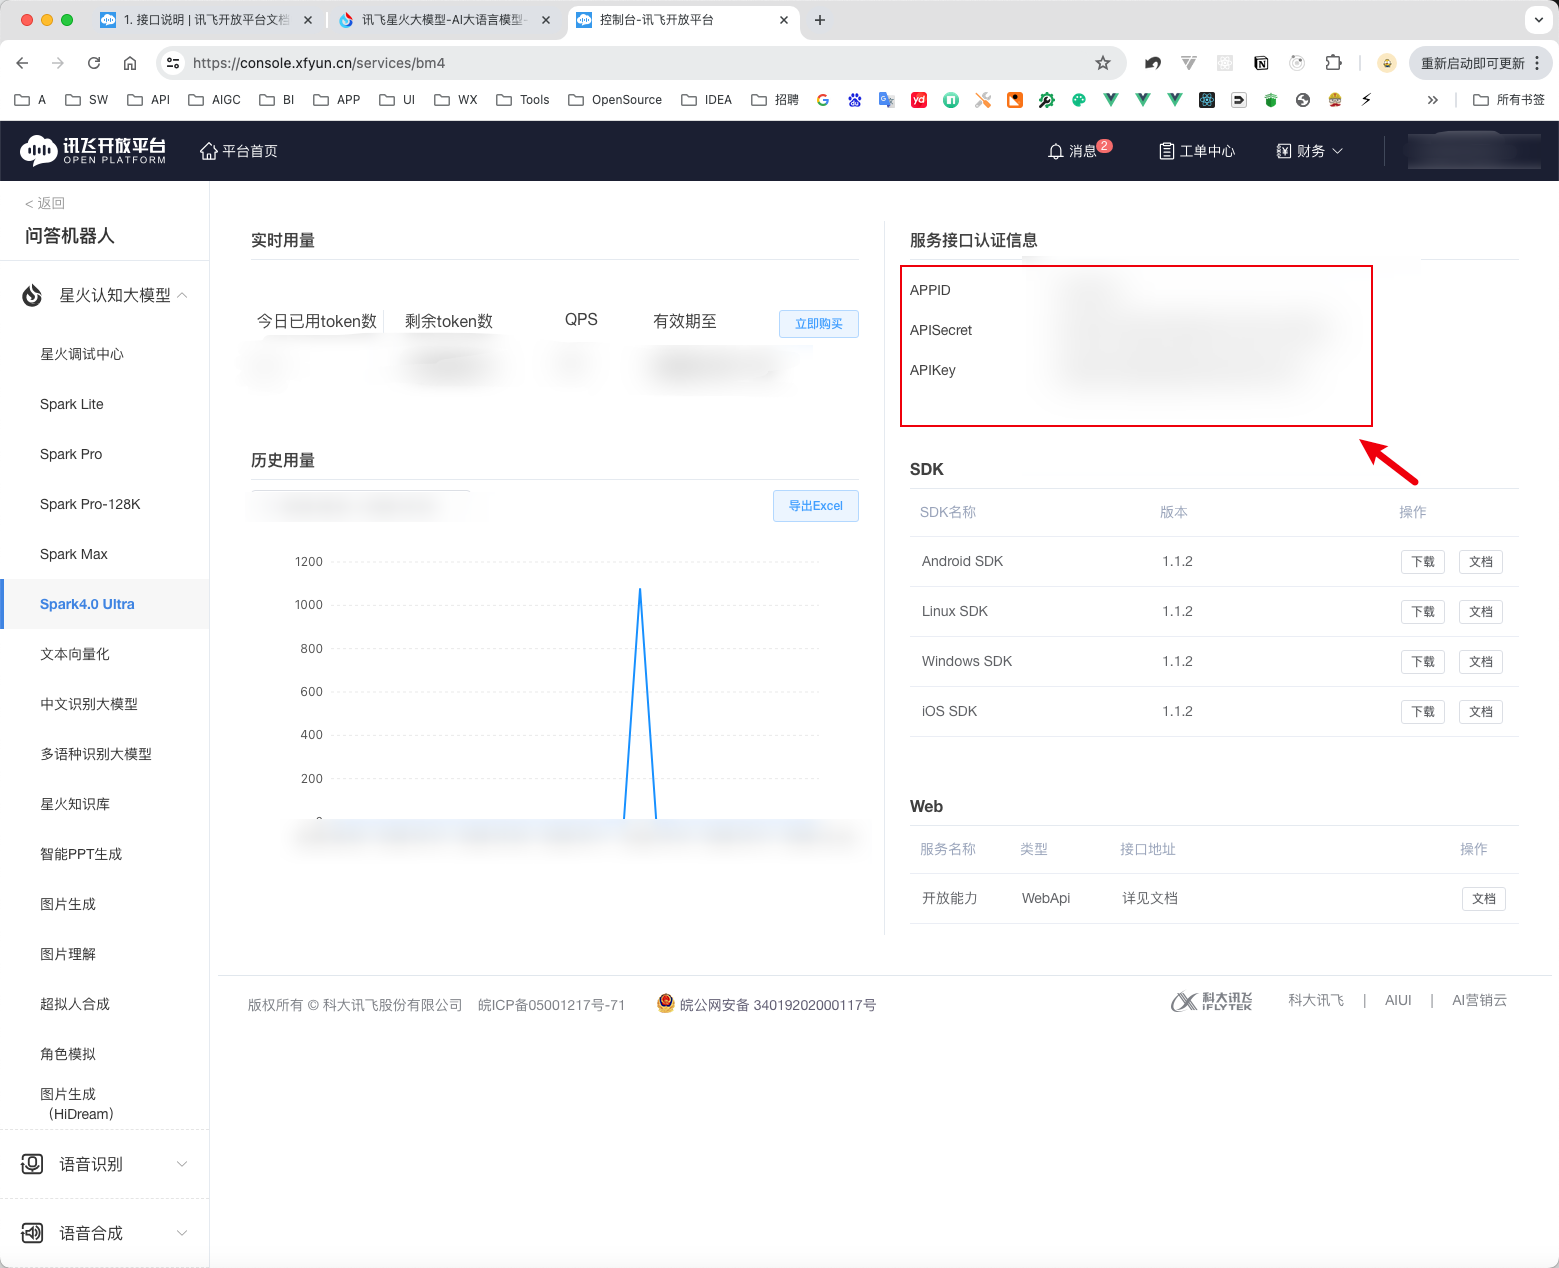Open the WebApi 文档 docs button
This screenshot has width=1559, height=1268.
[x=1483, y=899]
